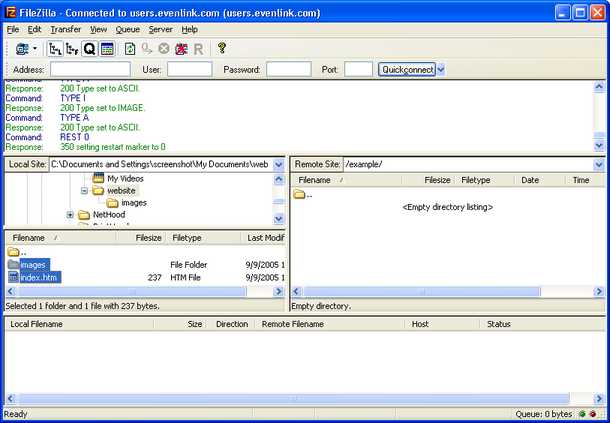
Task: Open the Transfer menu
Action: coord(66,30)
